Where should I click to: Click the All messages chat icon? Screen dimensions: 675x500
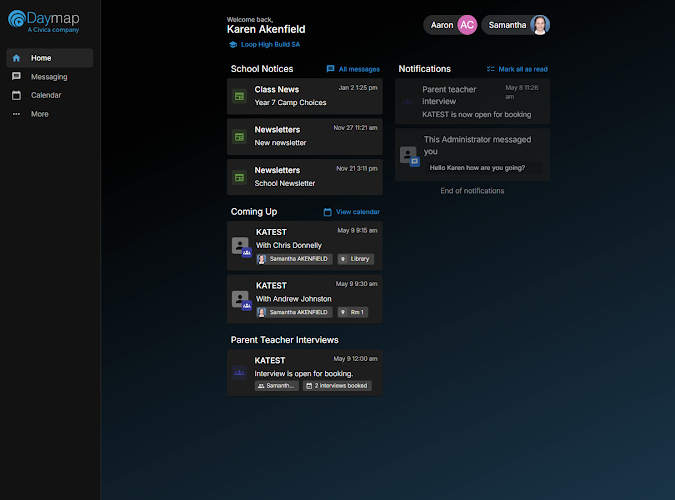tap(330, 69)
